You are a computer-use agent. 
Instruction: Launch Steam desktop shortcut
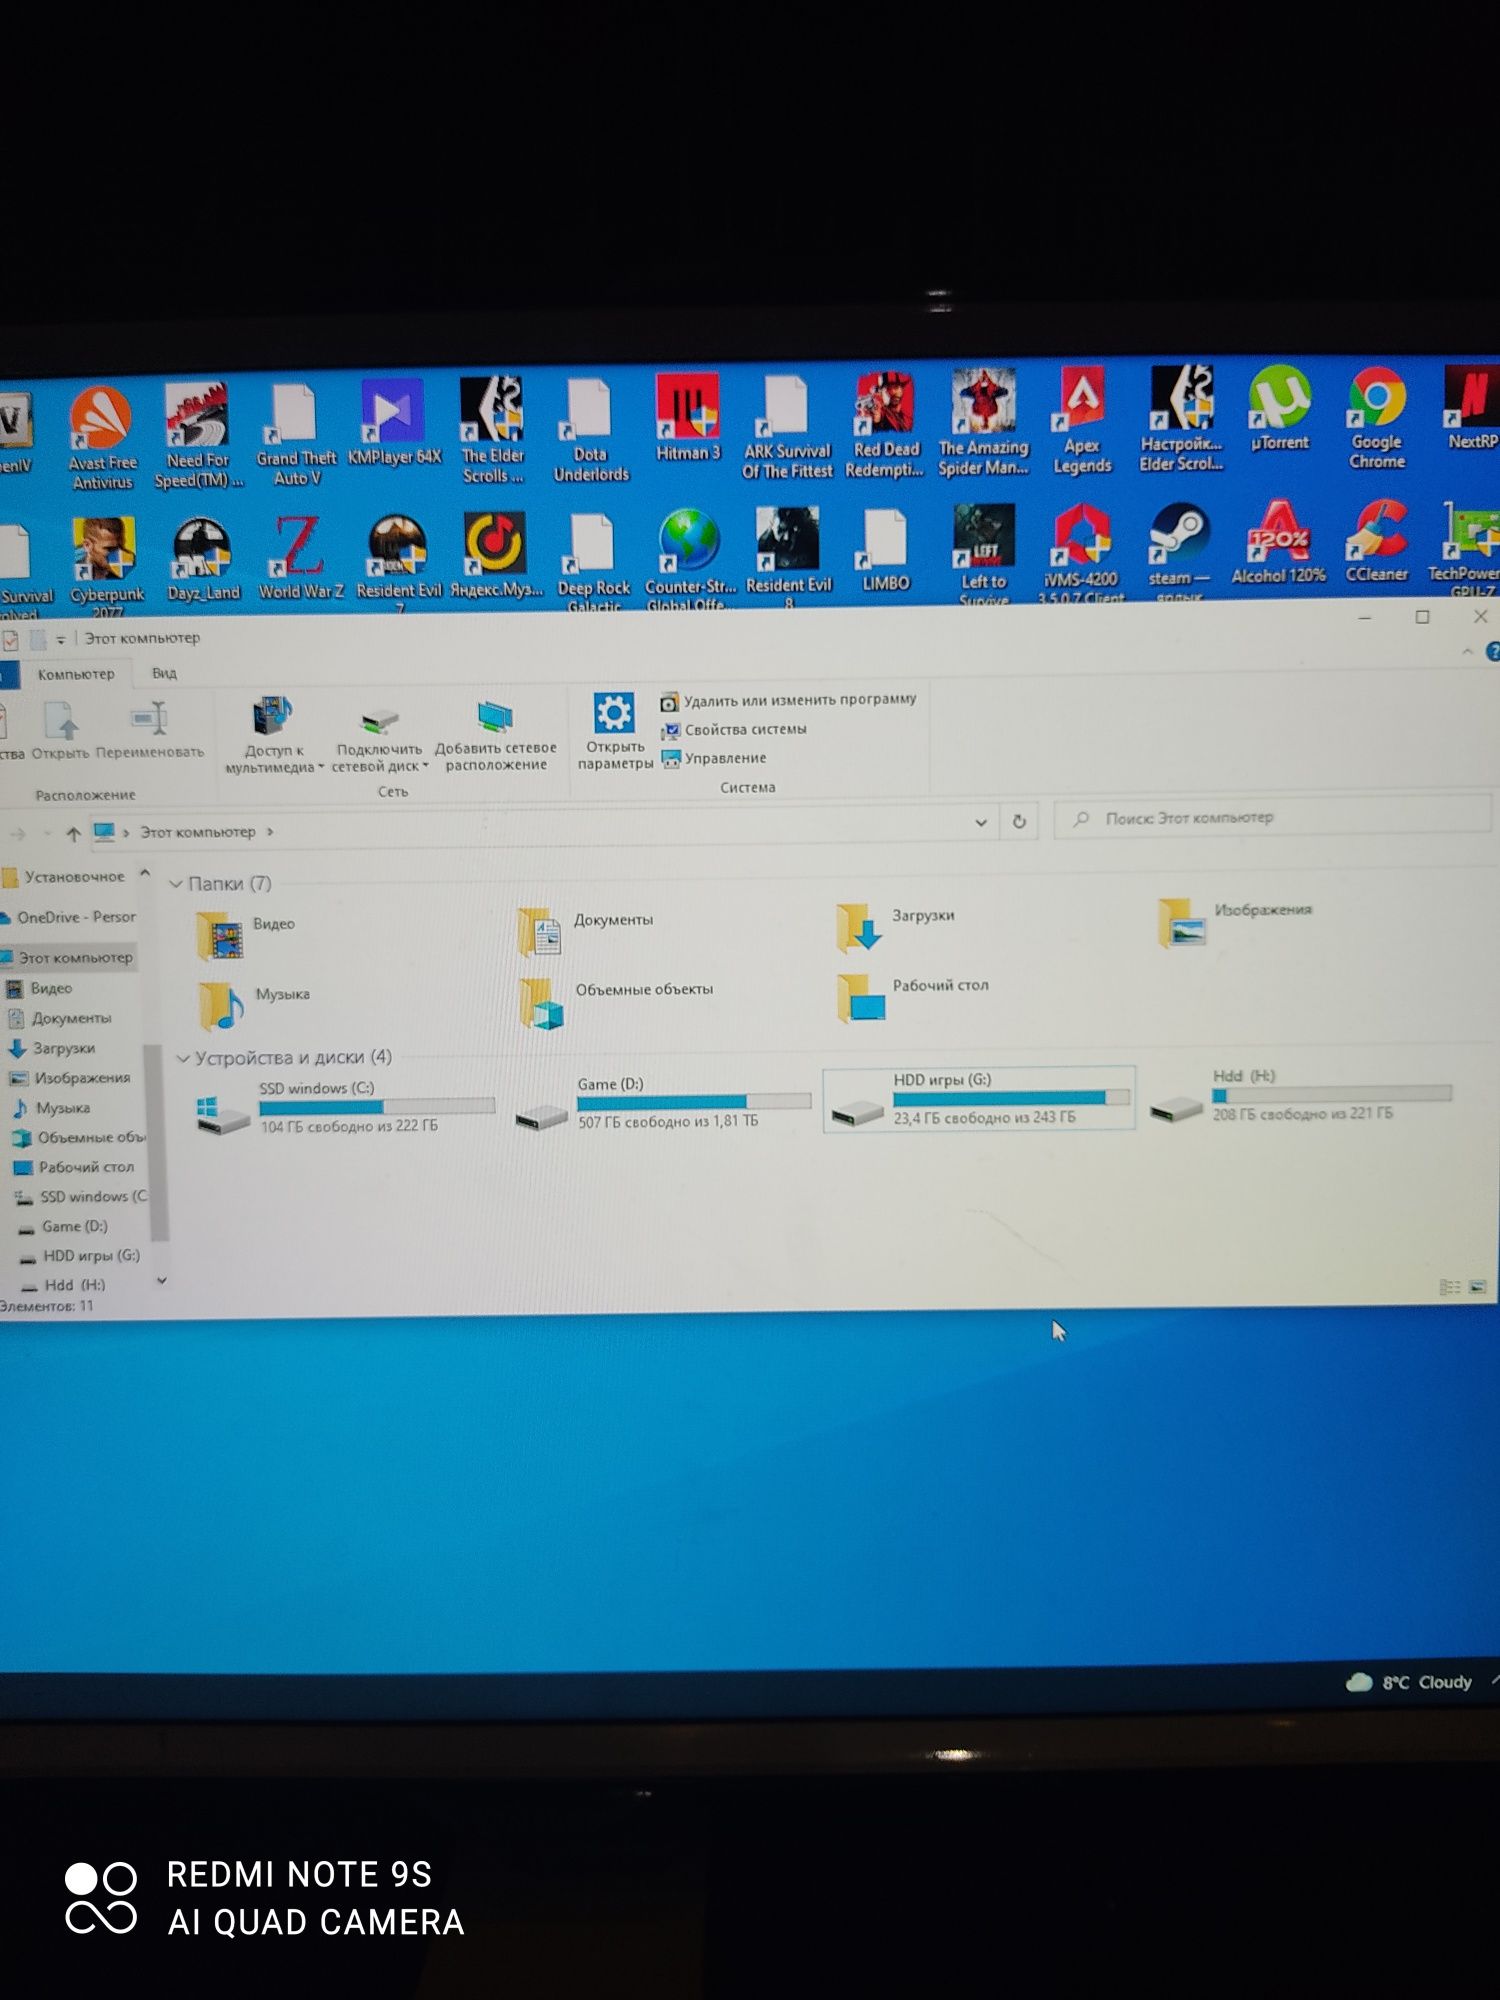coord(1179,551)
